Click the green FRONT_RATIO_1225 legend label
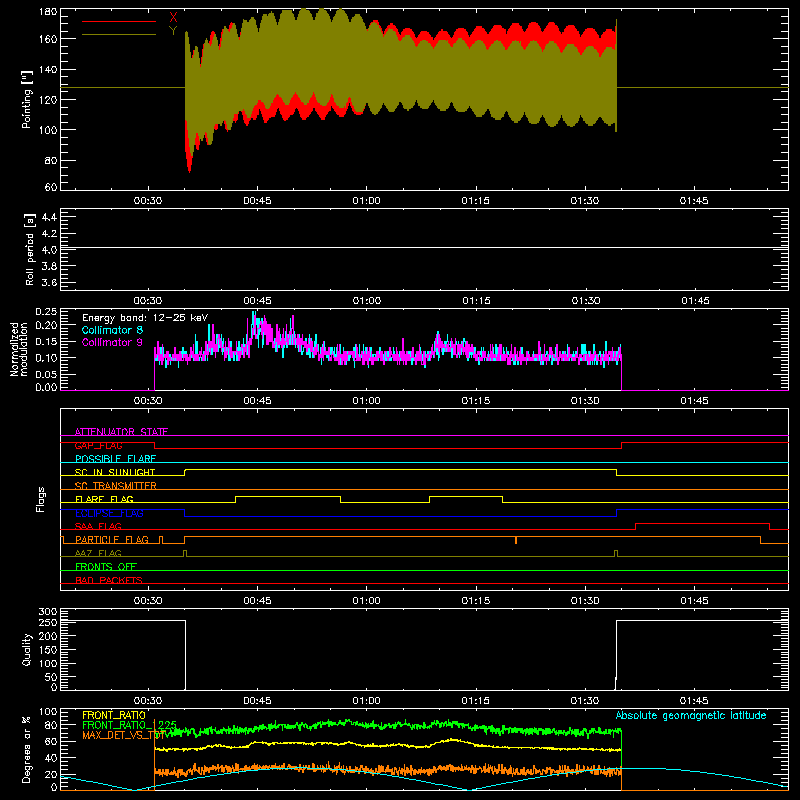Viewport: 800px width, 800px height. point(130,725)
